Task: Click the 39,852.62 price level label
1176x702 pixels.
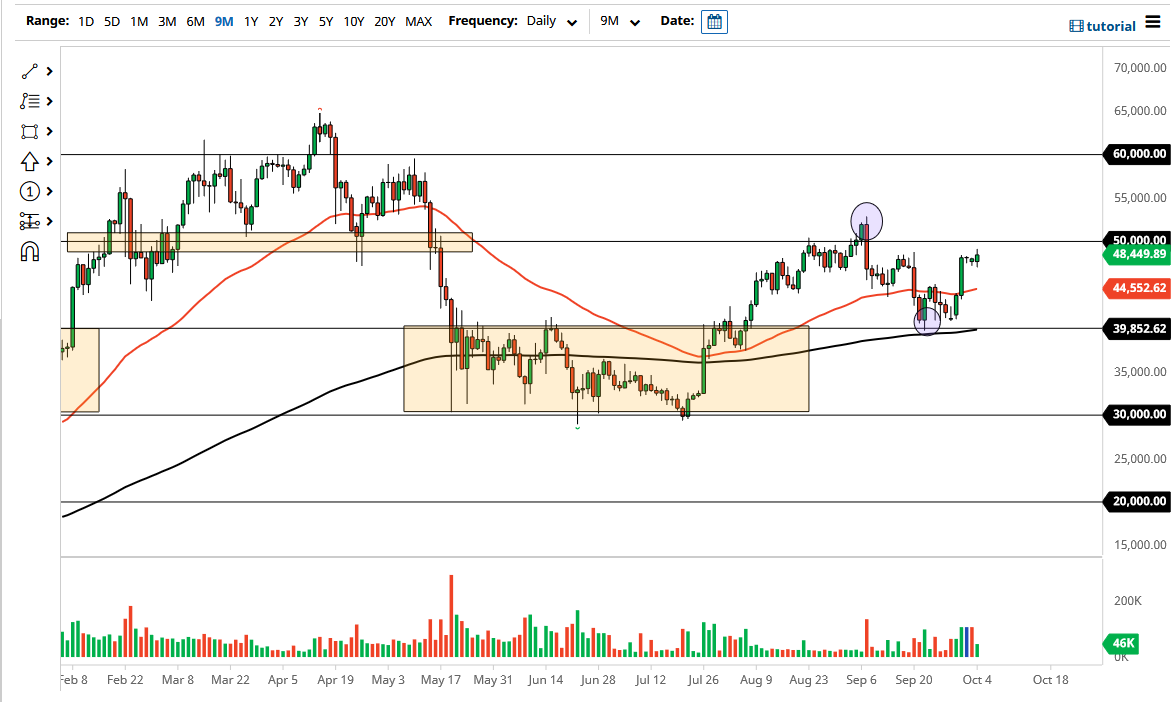Action: pos(1136,328)
